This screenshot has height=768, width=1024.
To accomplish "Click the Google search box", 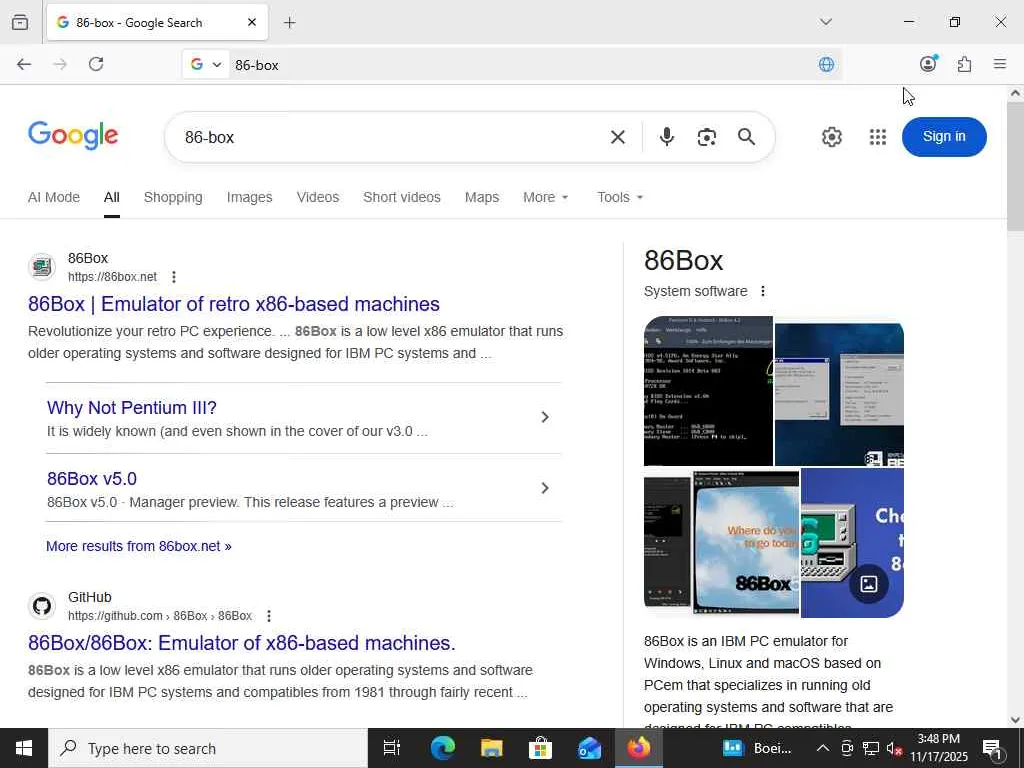I will 392,137.
